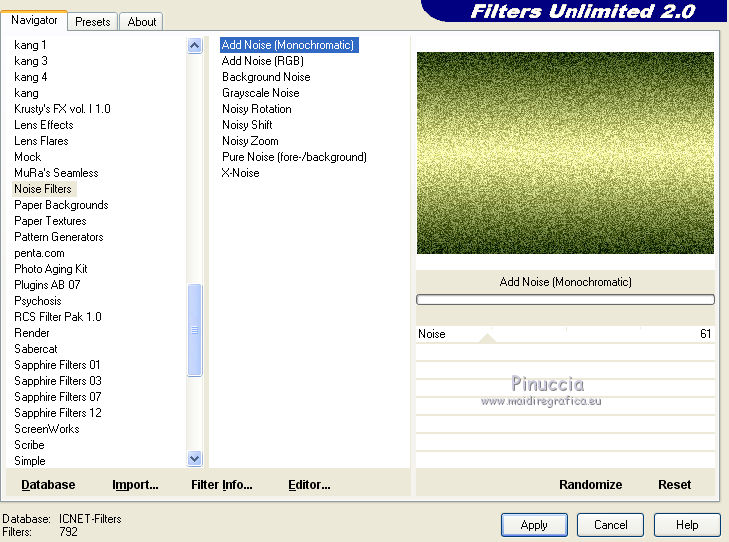Choose Add Noise (Monochromatic) filter
Screen dimensions: 729x542
tap(288, 45)
